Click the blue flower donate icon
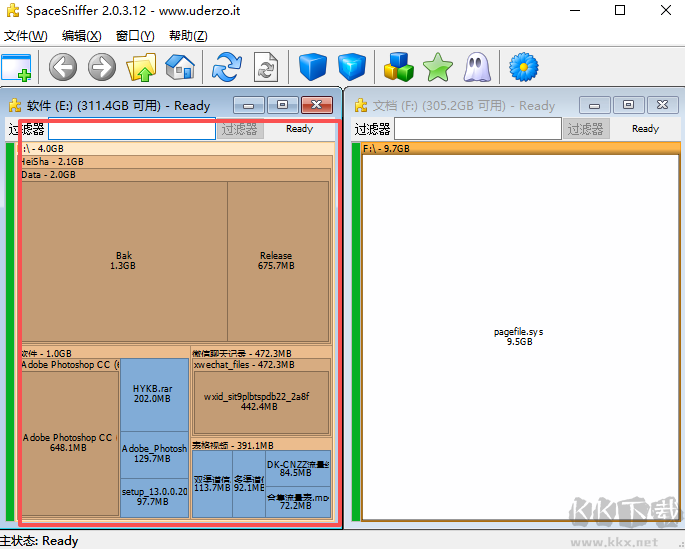 coord(523,67)
